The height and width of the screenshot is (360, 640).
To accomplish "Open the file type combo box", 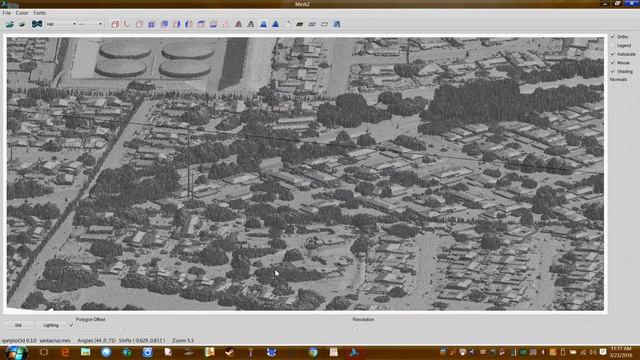I will point(61,24).
